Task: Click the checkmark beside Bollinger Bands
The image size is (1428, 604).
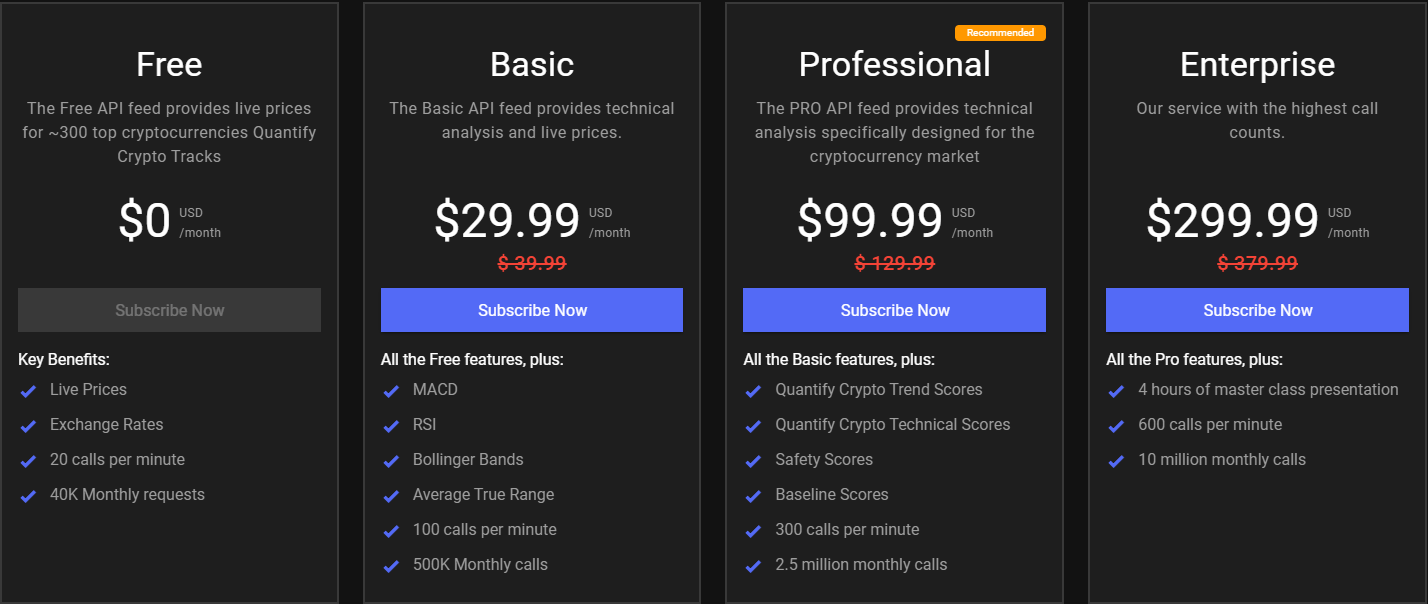Action: tap(391, 461)
